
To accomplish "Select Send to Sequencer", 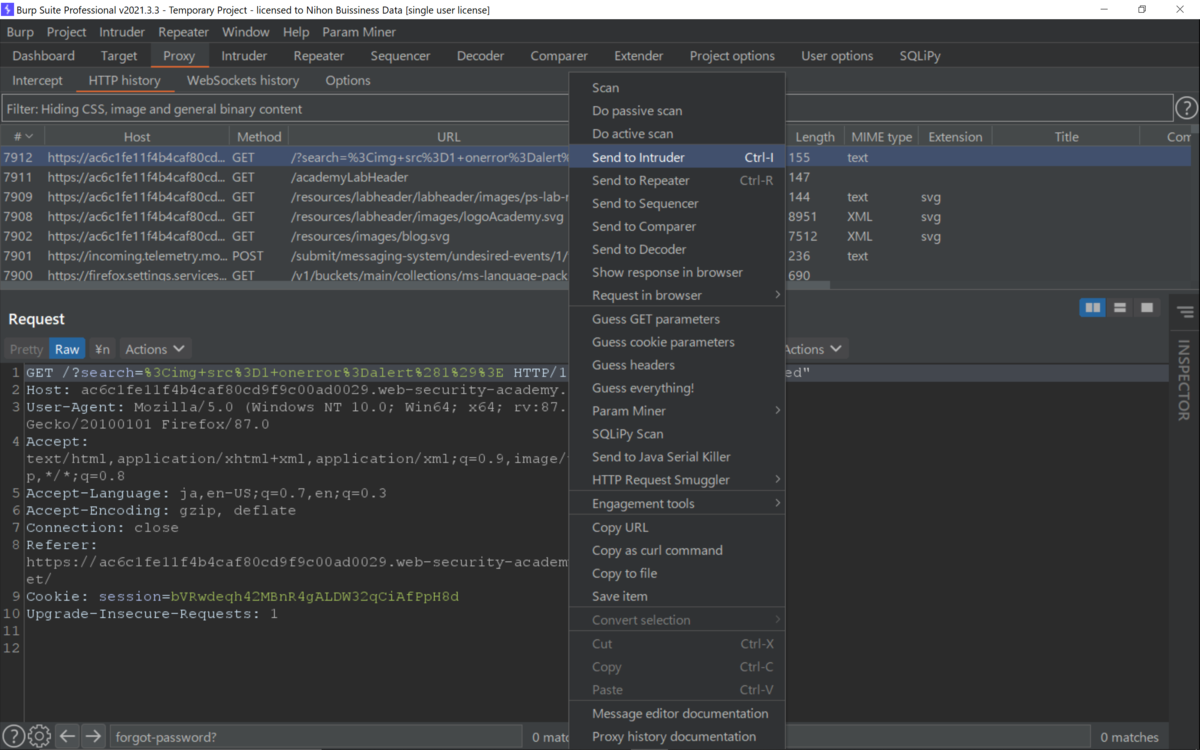I will [x=677, y=203].
